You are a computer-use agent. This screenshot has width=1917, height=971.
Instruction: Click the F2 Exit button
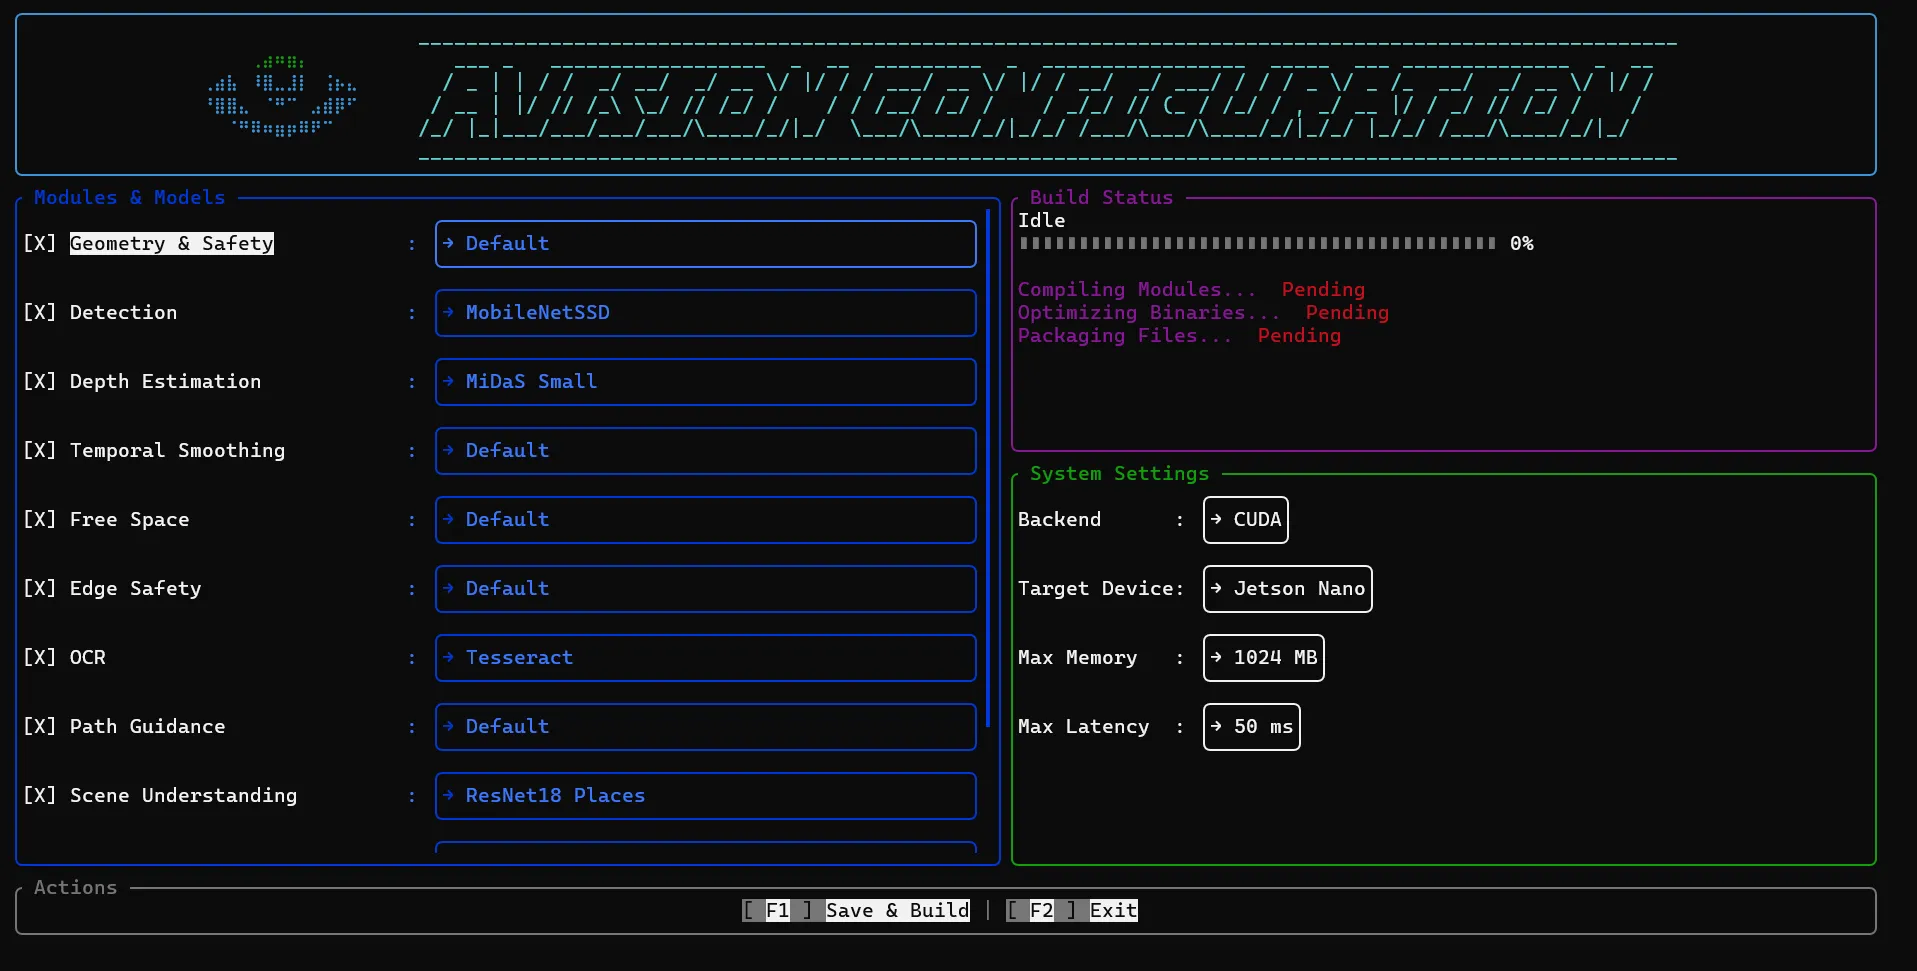1072,910
